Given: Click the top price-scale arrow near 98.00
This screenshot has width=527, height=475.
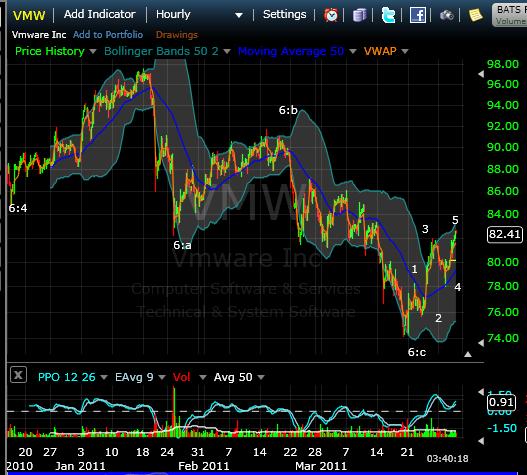Looking at the screenshot, I should click(481, 74).
